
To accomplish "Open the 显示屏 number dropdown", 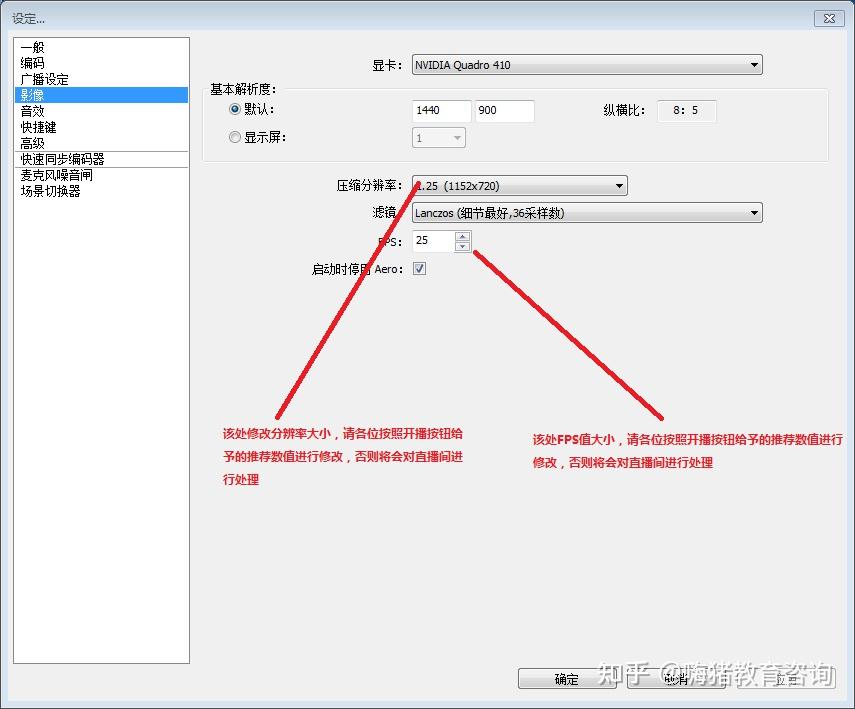I will click(x=439, y=138).
